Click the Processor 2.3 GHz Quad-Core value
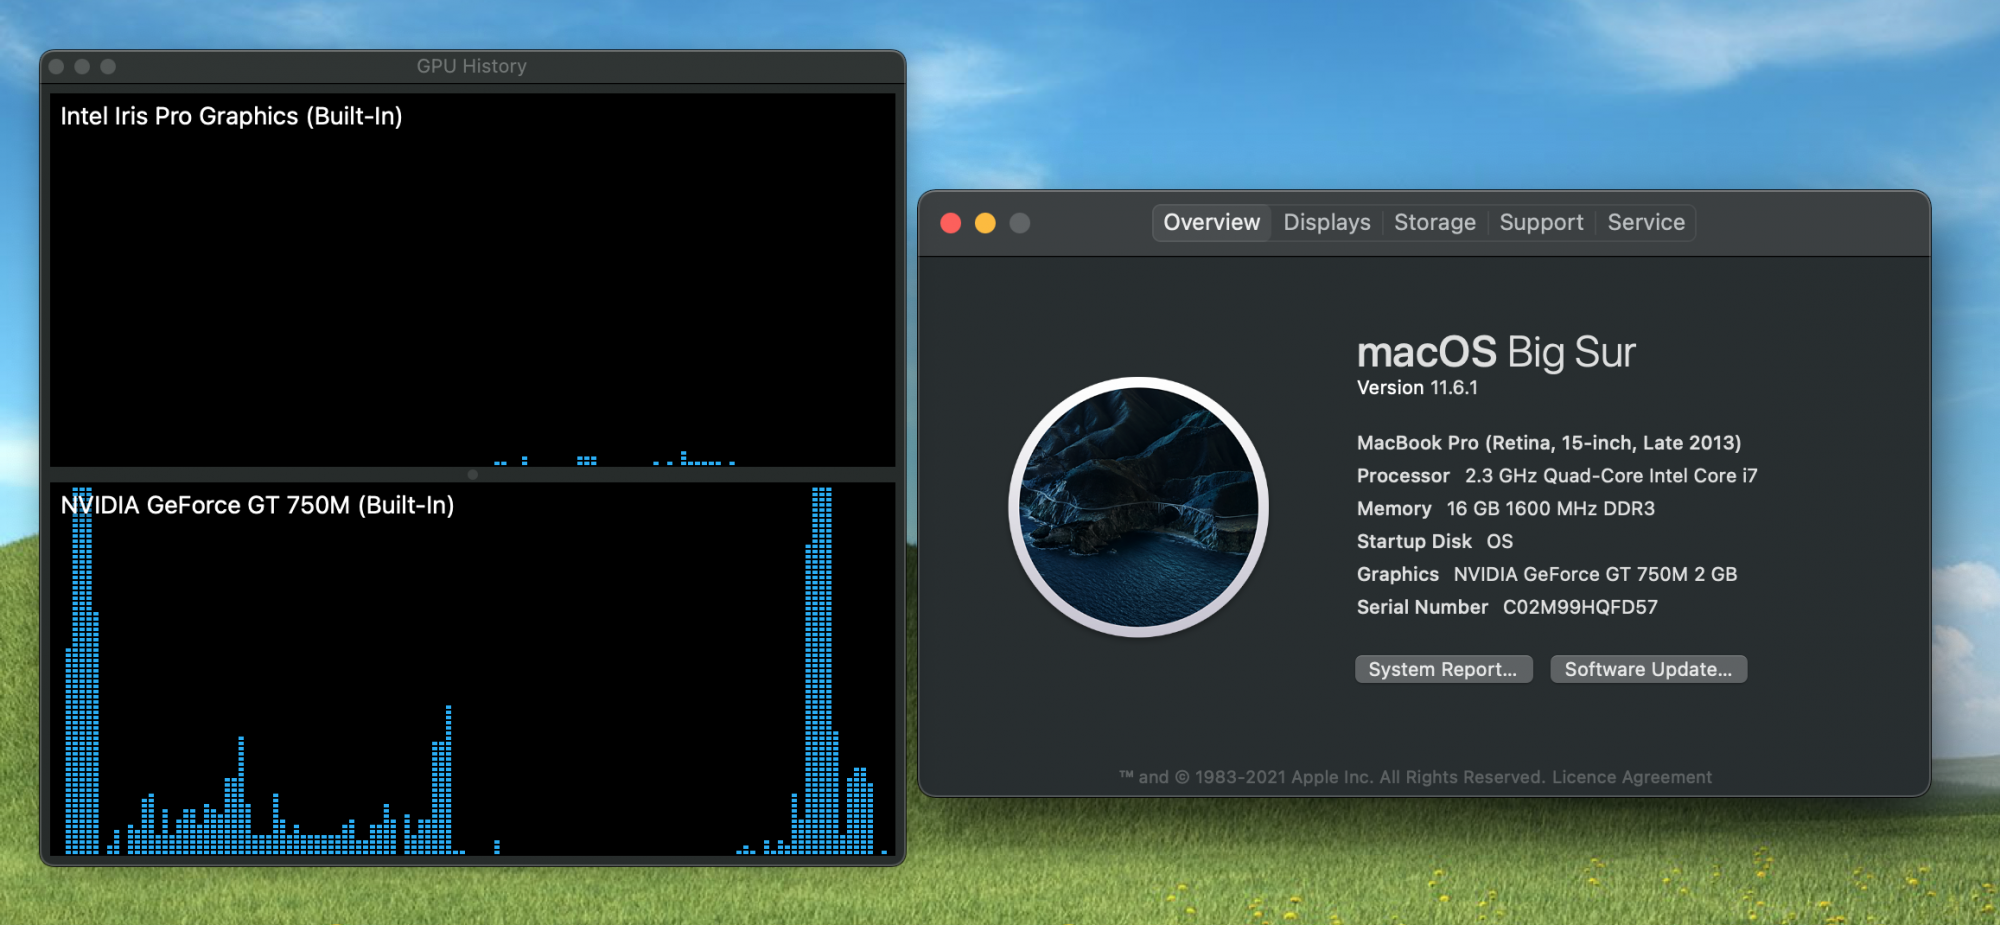This screenshot has height=925, width=2000. pos(1611,476)
